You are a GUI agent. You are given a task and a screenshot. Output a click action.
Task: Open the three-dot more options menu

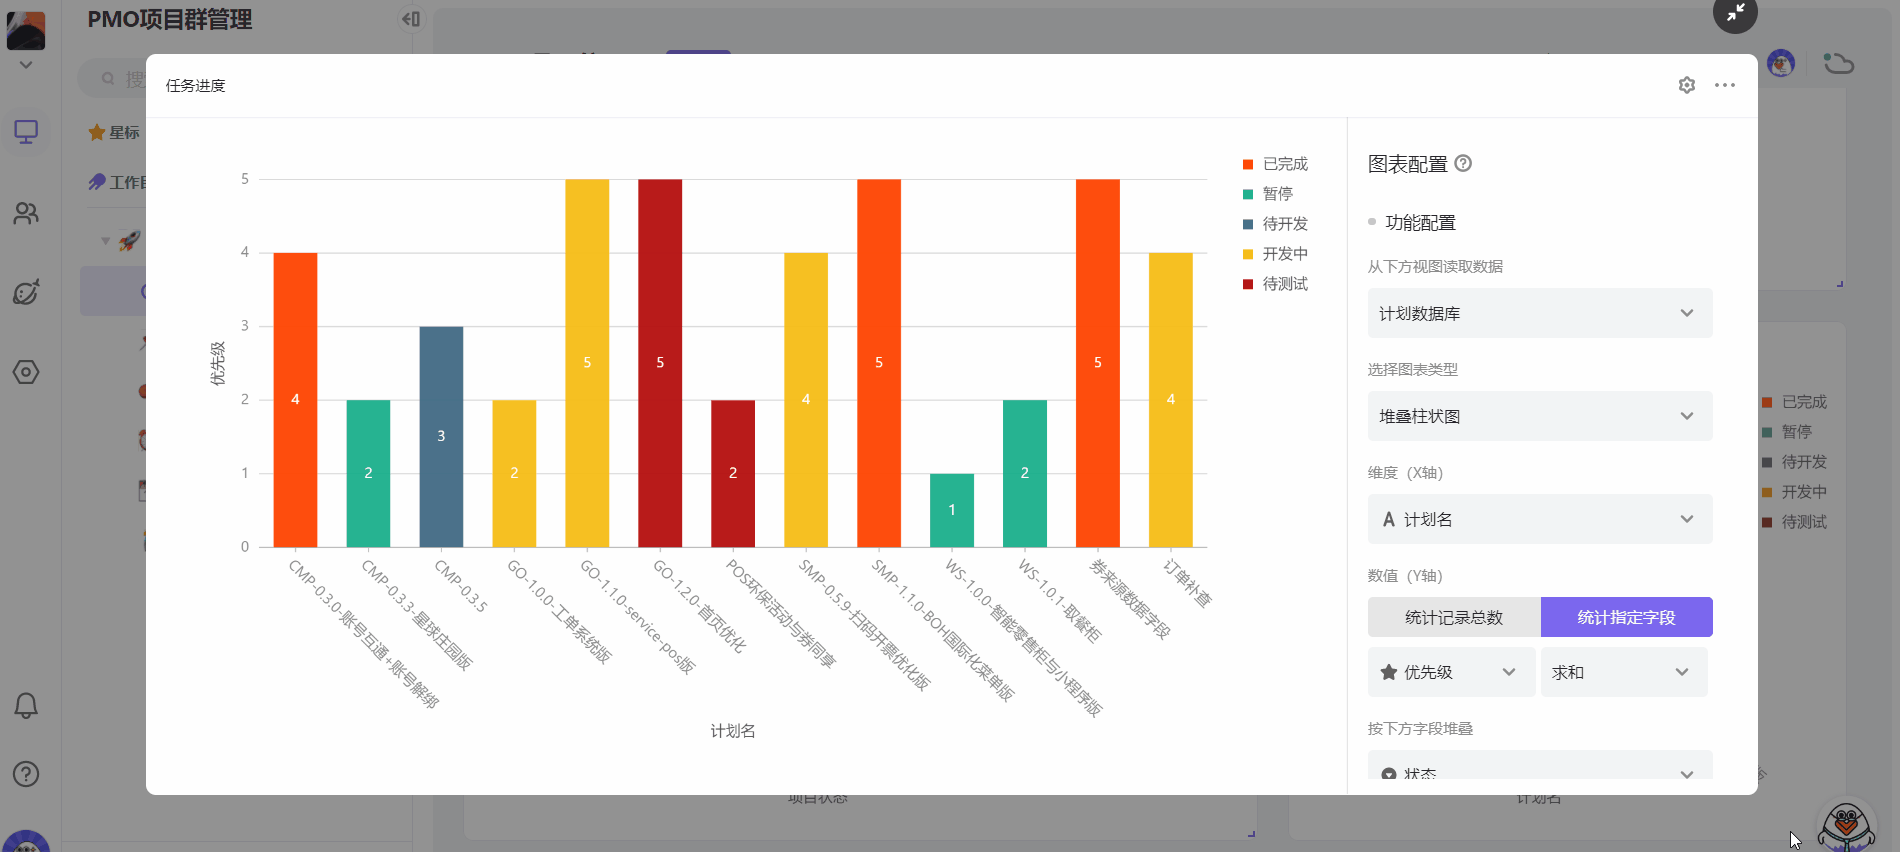click(1724, 85)
